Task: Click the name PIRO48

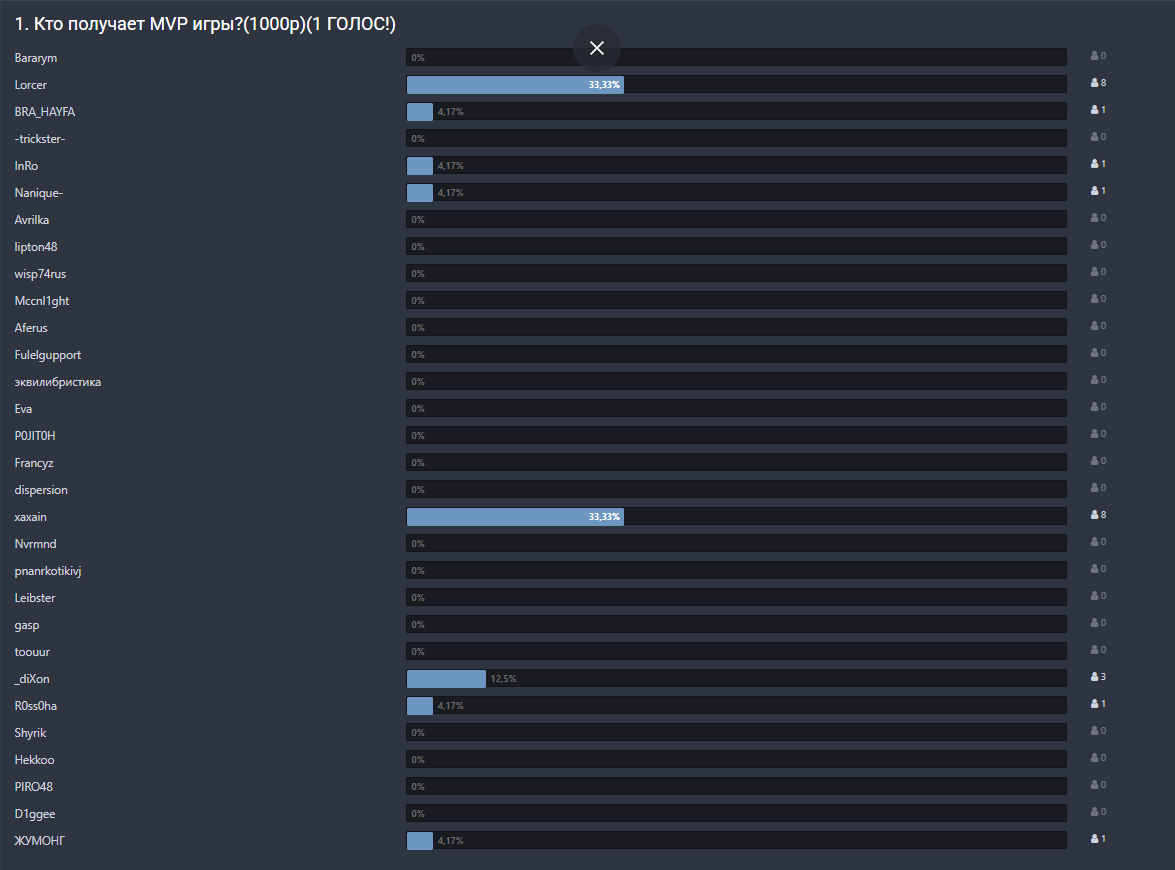Action: pos(33,786)
